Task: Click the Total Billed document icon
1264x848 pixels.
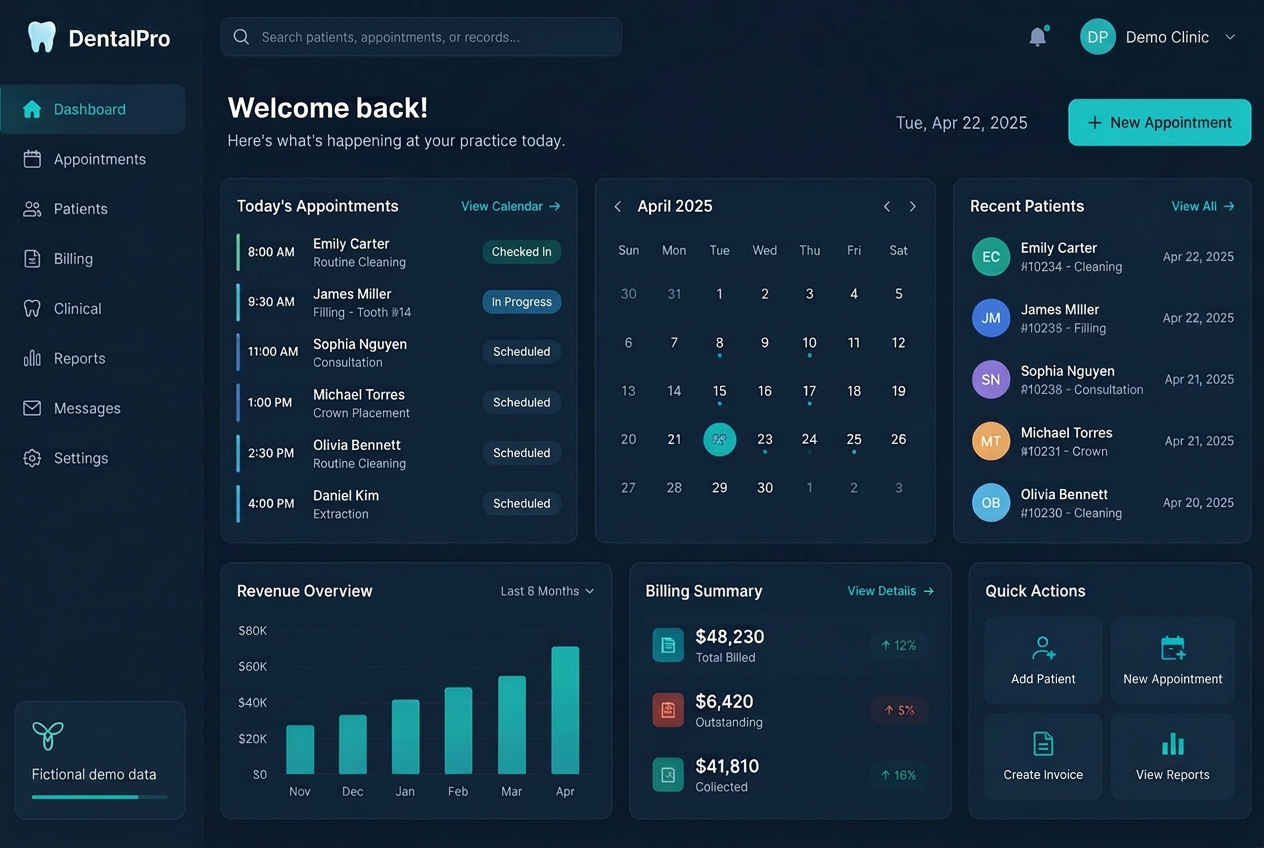Action: (x=668, y=645)
